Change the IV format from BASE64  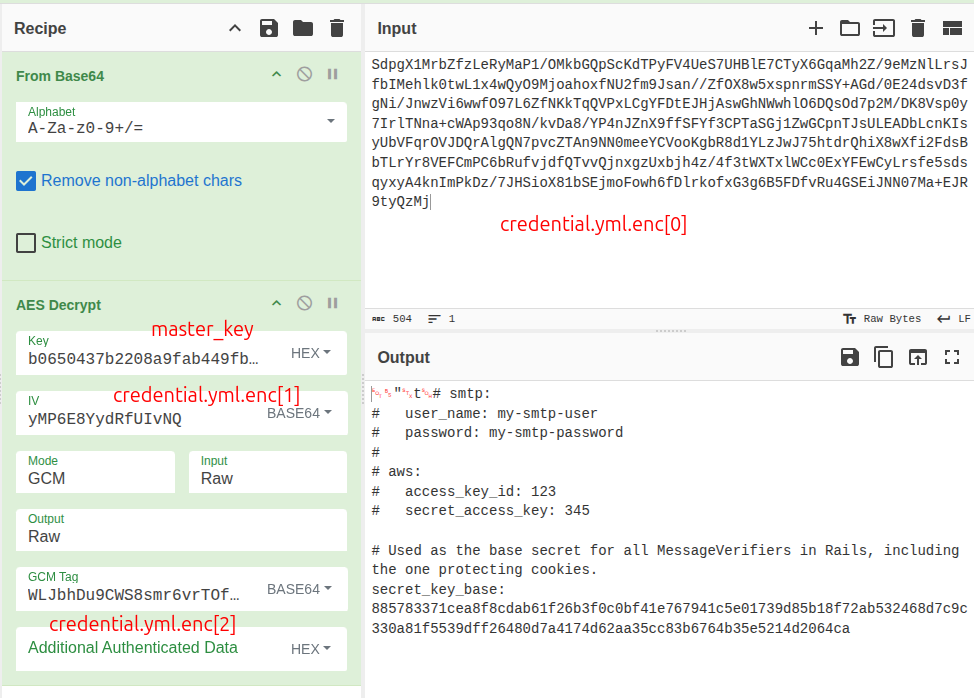[299, 413]
